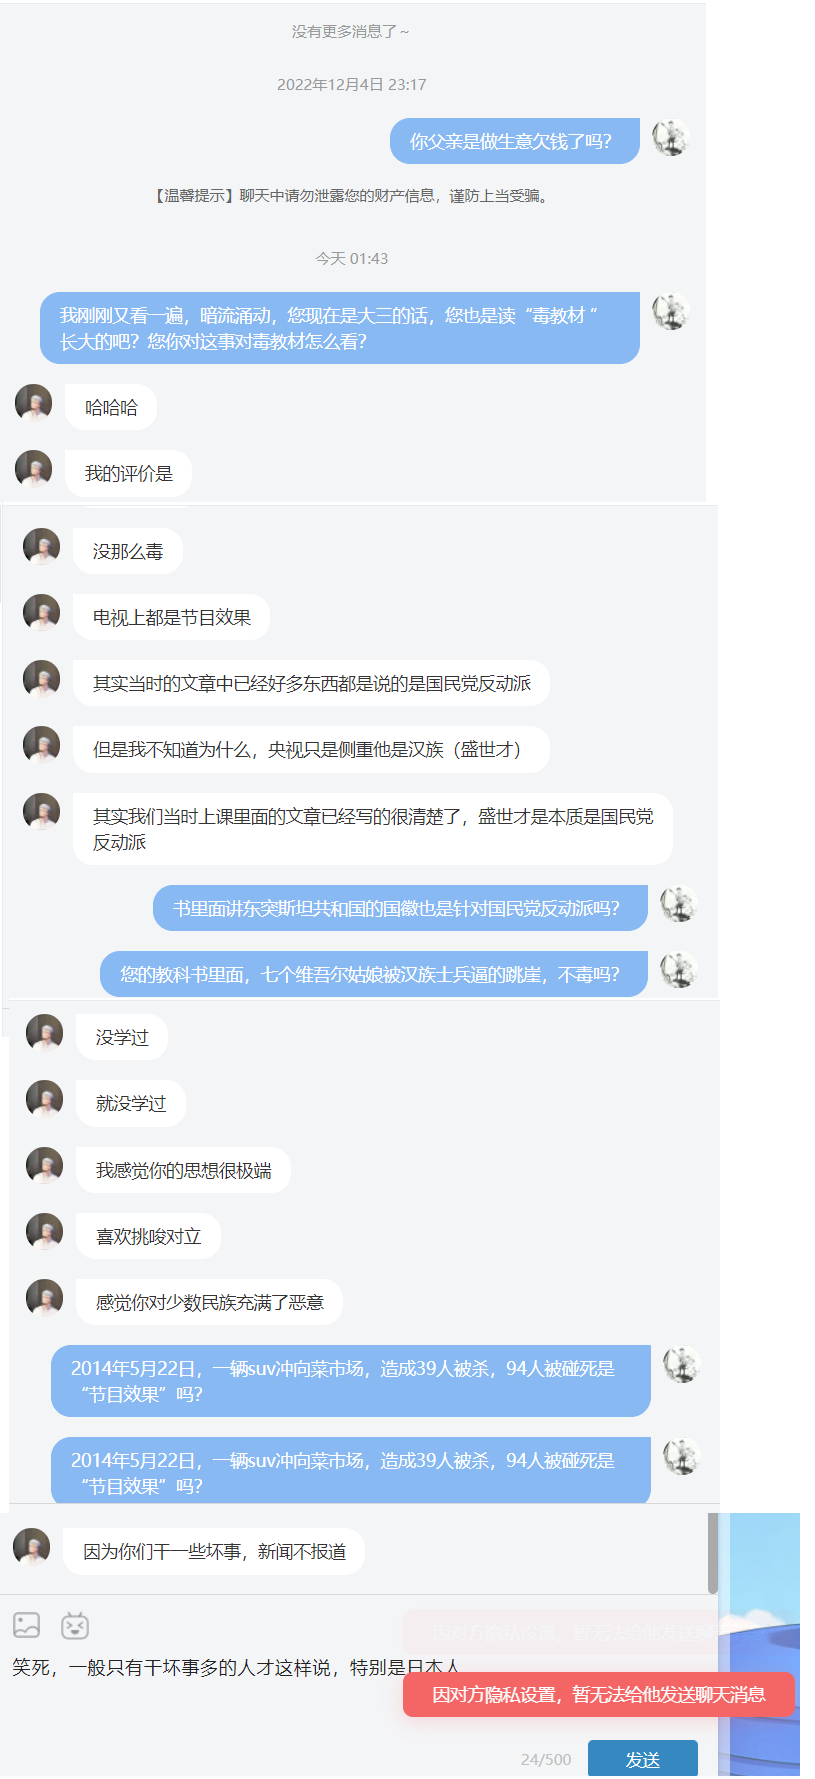Click the 感觉你对少数民族充满了恶意 bubble
Image resolution: width=815 pixels, height=1779 pixels.
(x=209, y=1302)
